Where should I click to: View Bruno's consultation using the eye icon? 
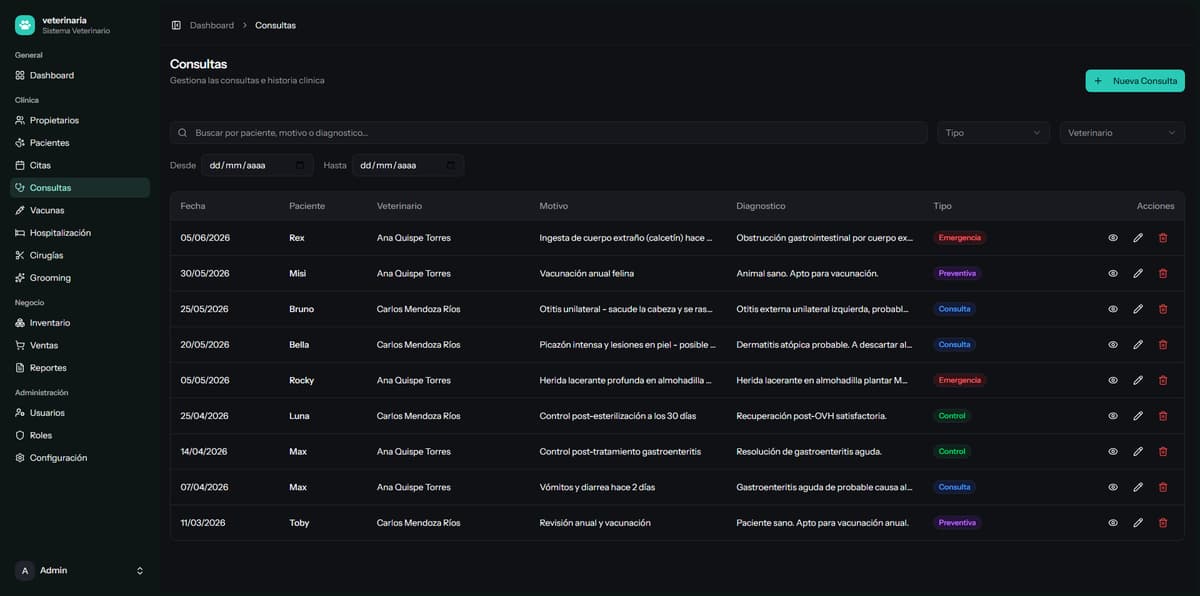pyautogui.click(x=1113, y=309)
